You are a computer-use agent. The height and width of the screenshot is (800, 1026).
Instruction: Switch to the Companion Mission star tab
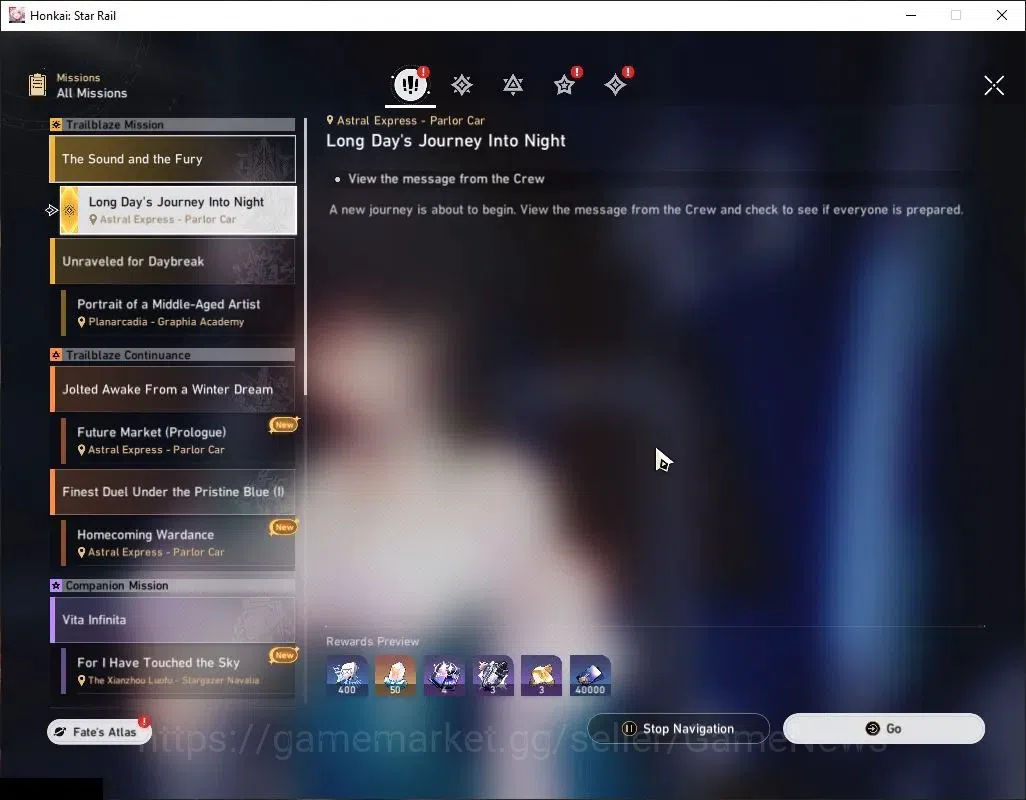pos(565,84)
